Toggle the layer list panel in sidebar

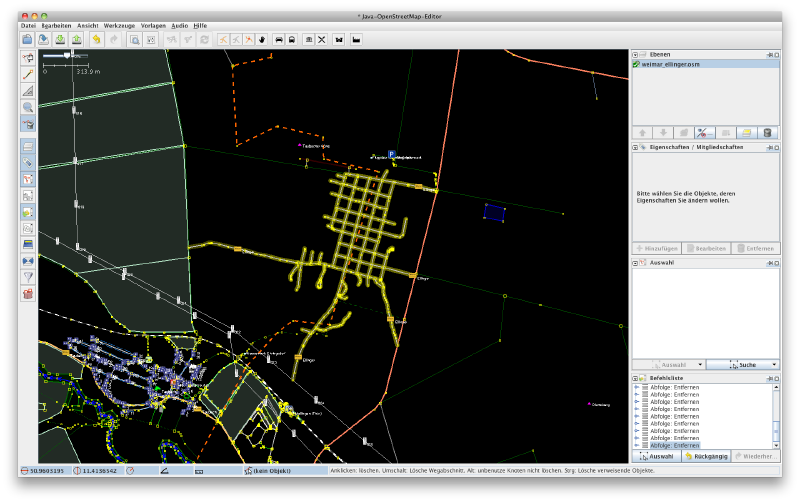(28, 146)
